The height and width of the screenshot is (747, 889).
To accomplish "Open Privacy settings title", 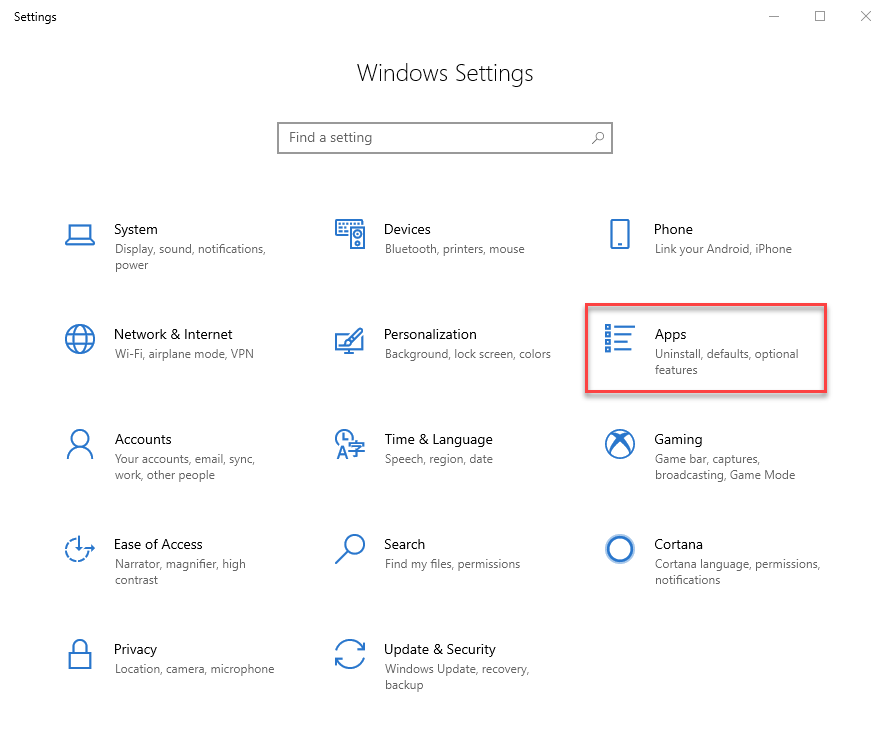I will point(136,649).
